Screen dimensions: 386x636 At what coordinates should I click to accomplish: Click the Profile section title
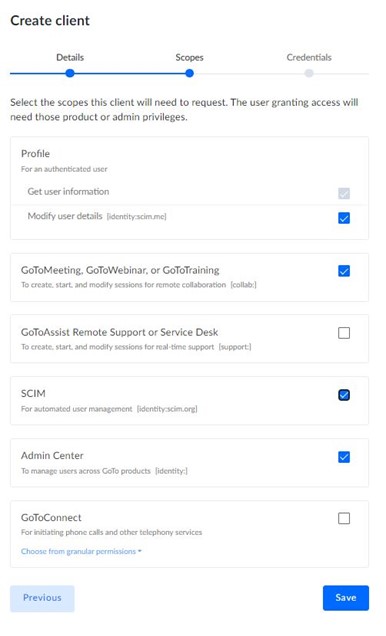(x=35, y=154)
